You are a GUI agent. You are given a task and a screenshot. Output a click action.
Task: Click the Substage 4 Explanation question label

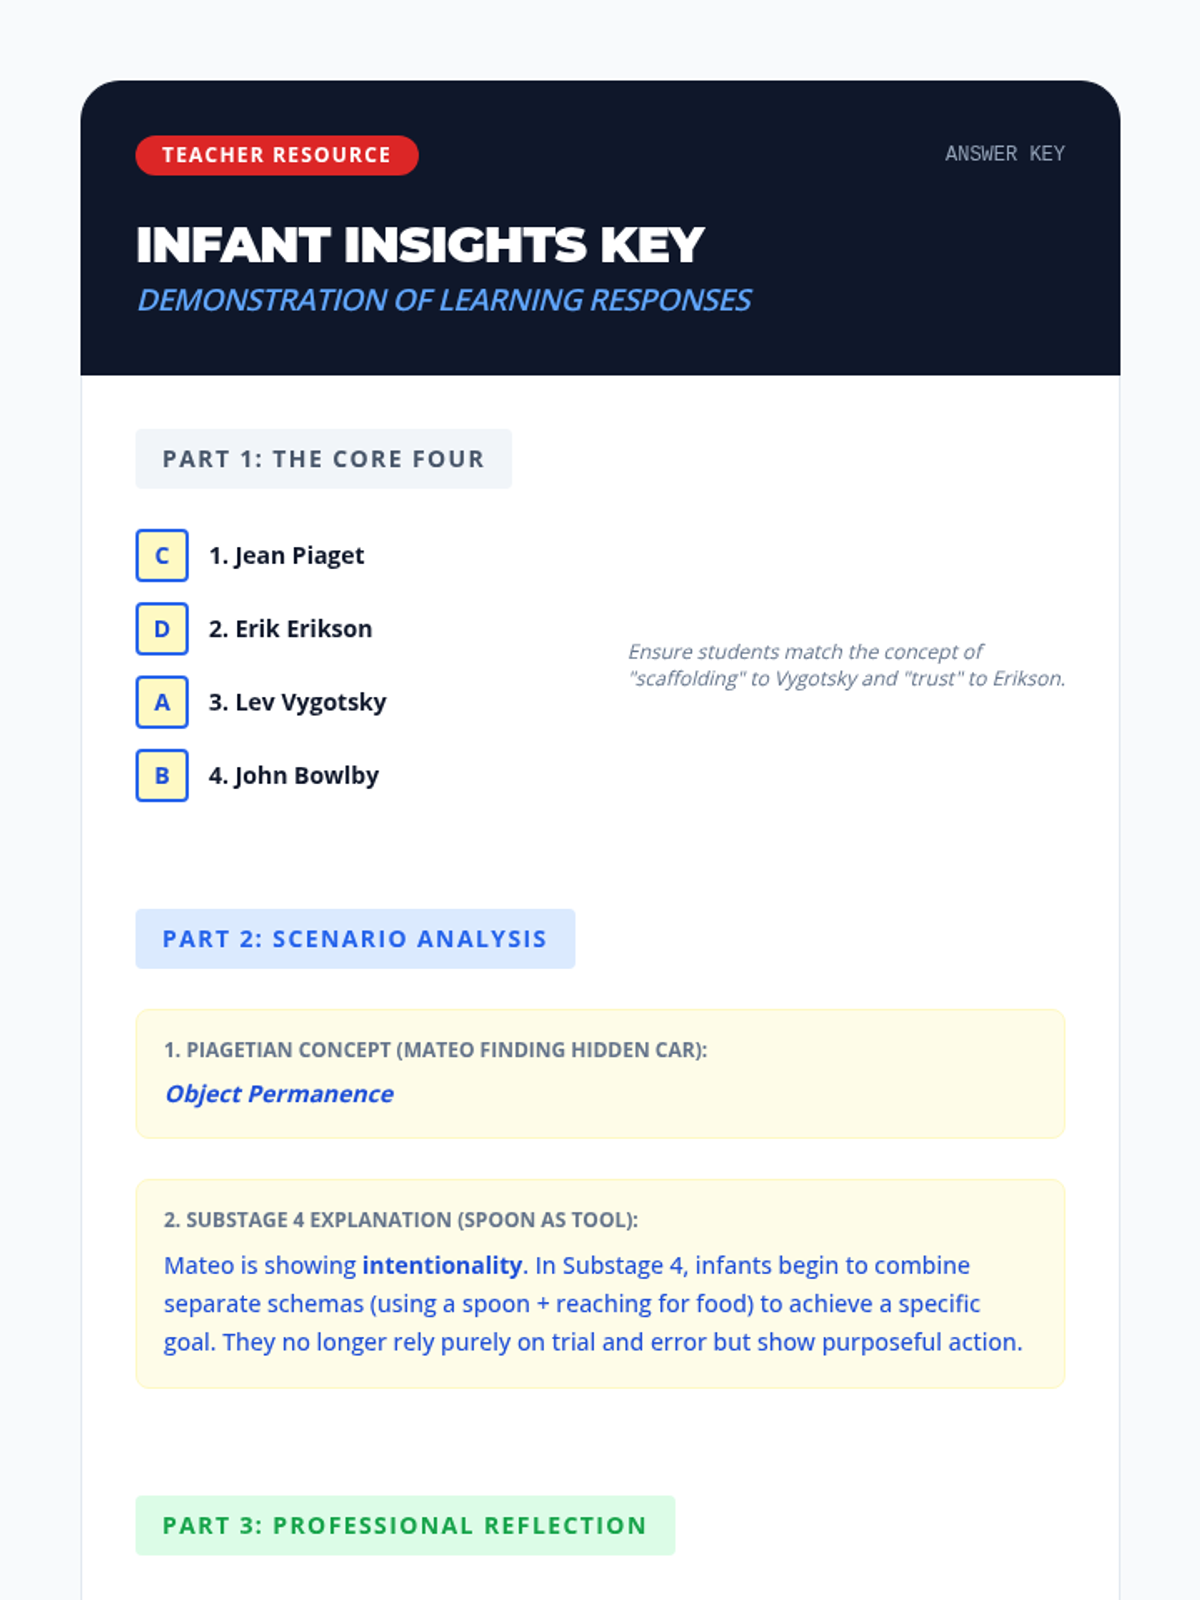pos(400,1220)
